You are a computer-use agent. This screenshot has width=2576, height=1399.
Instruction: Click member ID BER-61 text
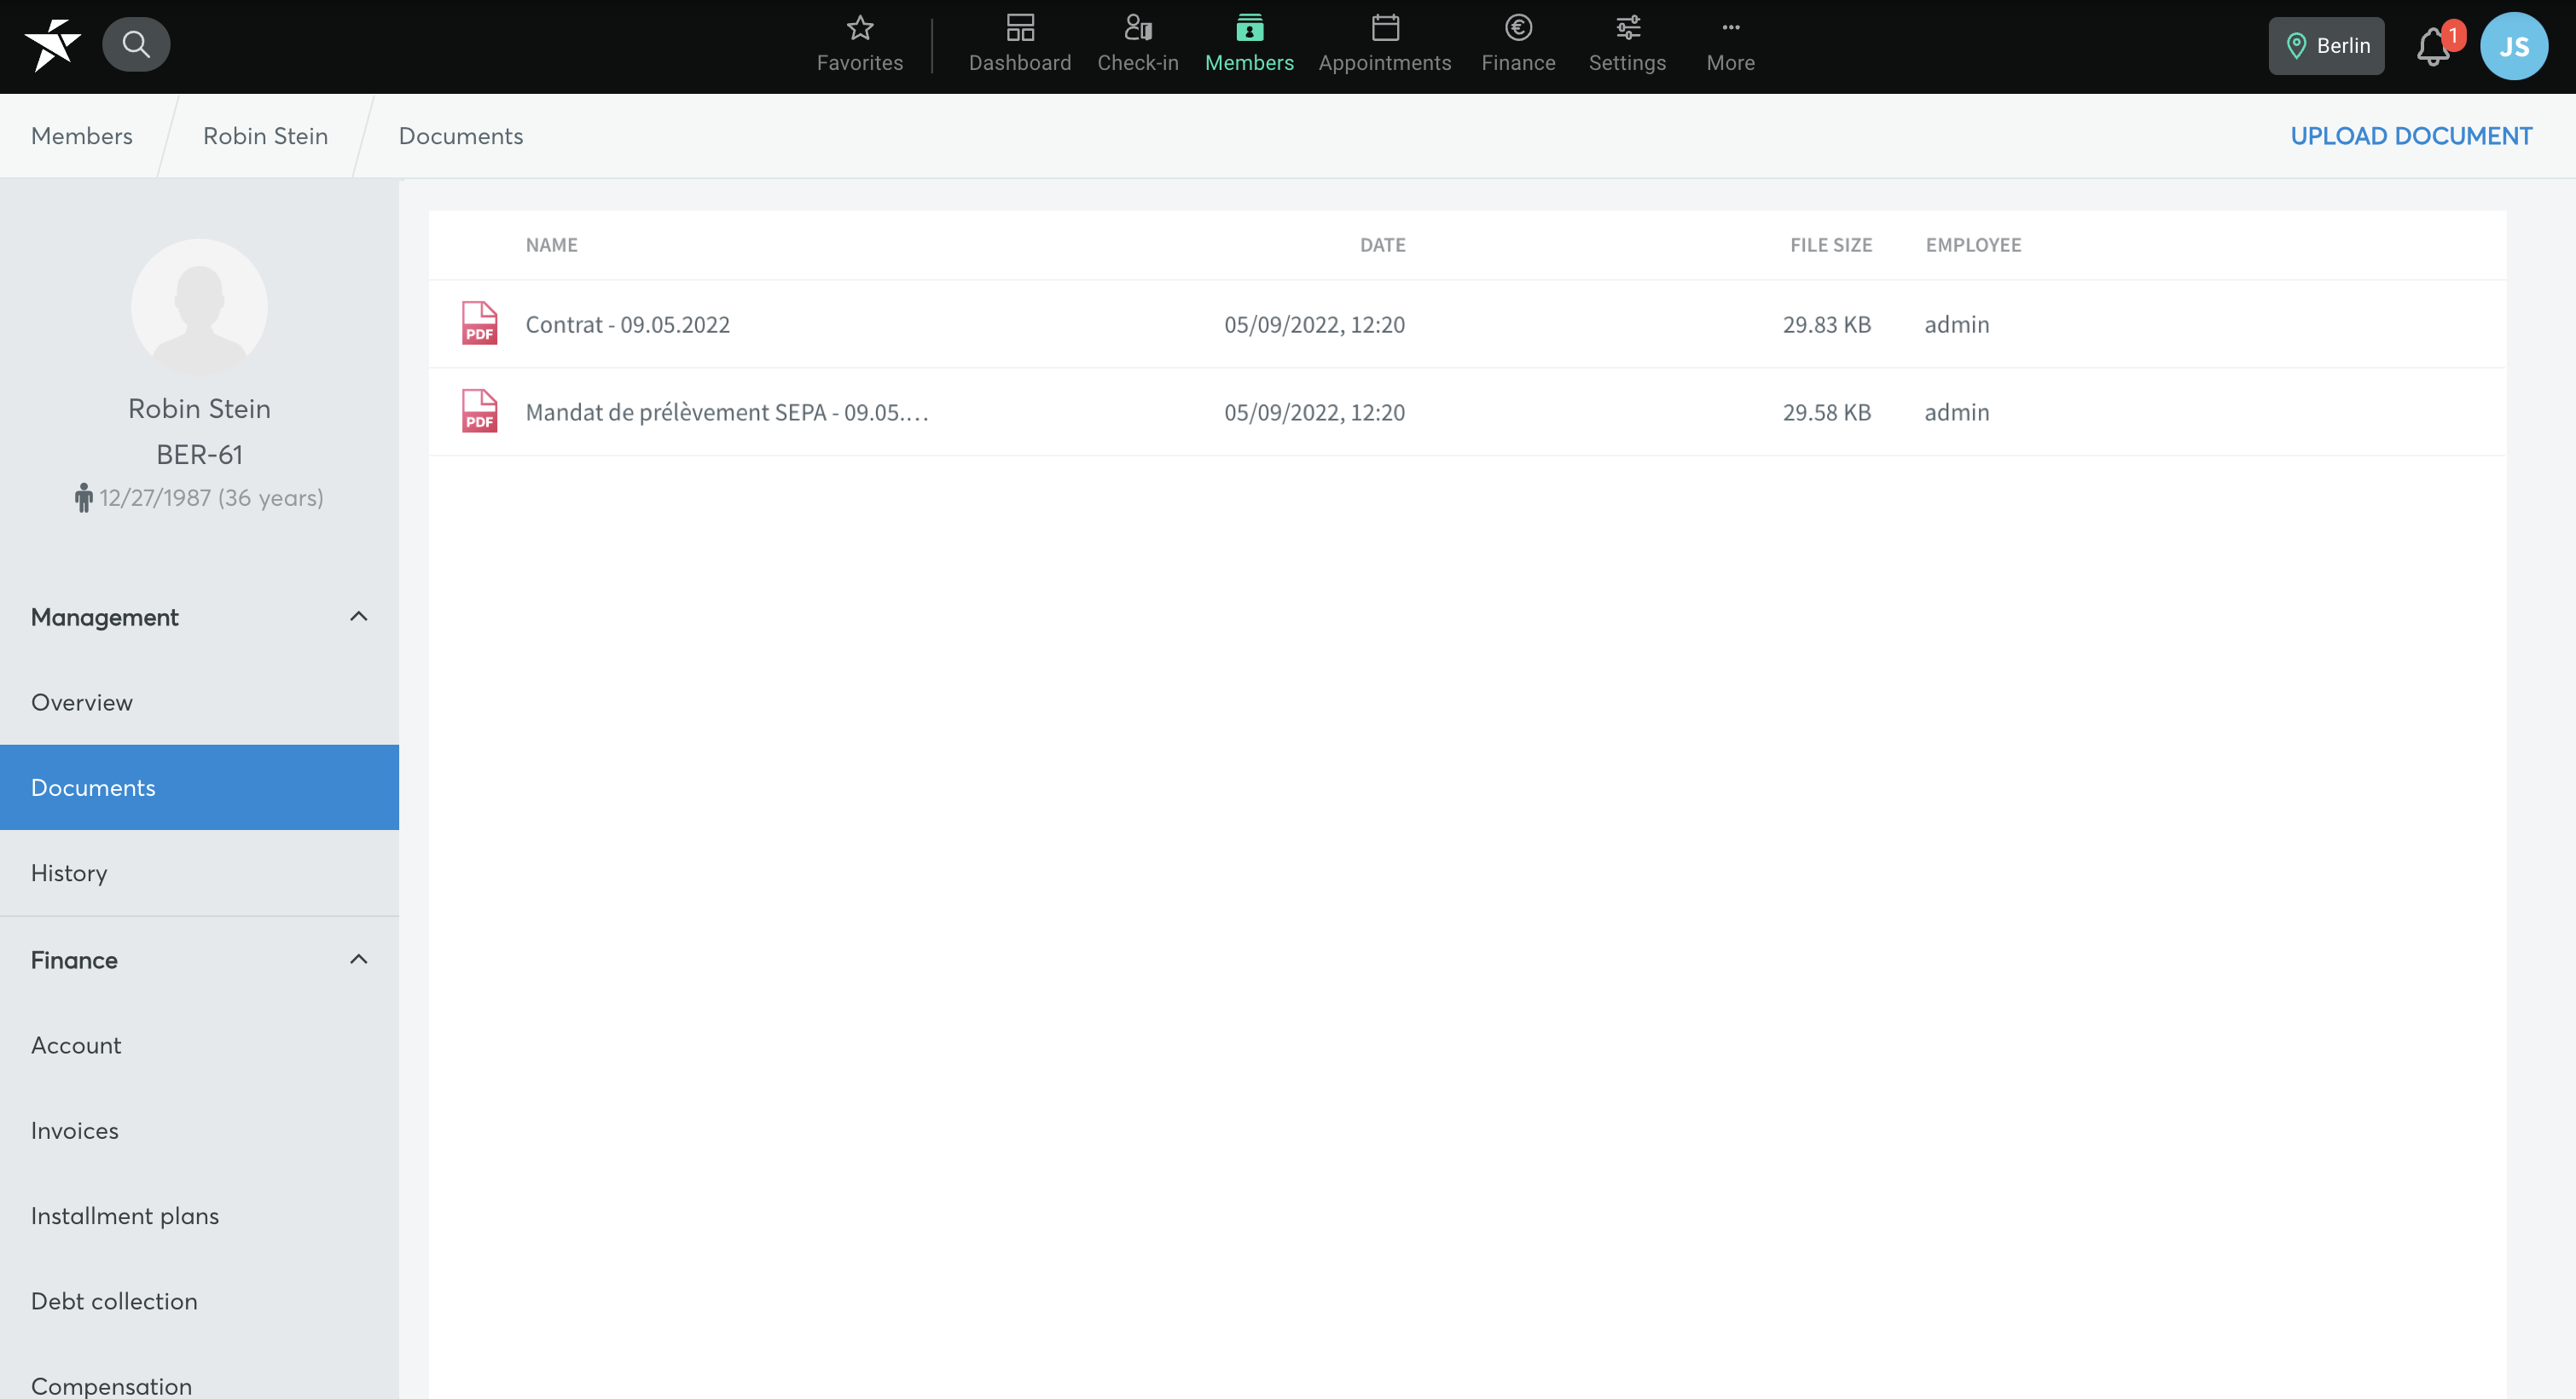[x=199, y=455]
